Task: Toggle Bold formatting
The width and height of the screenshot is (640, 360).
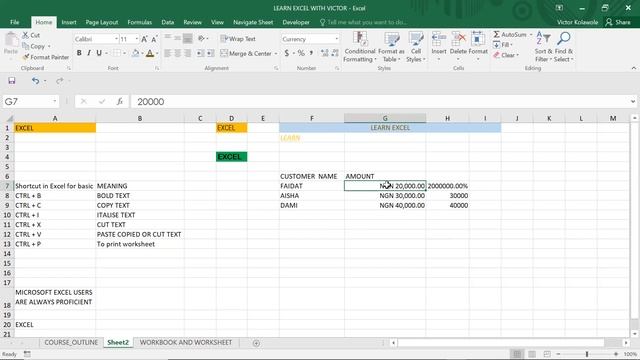Action: (79, 53)
